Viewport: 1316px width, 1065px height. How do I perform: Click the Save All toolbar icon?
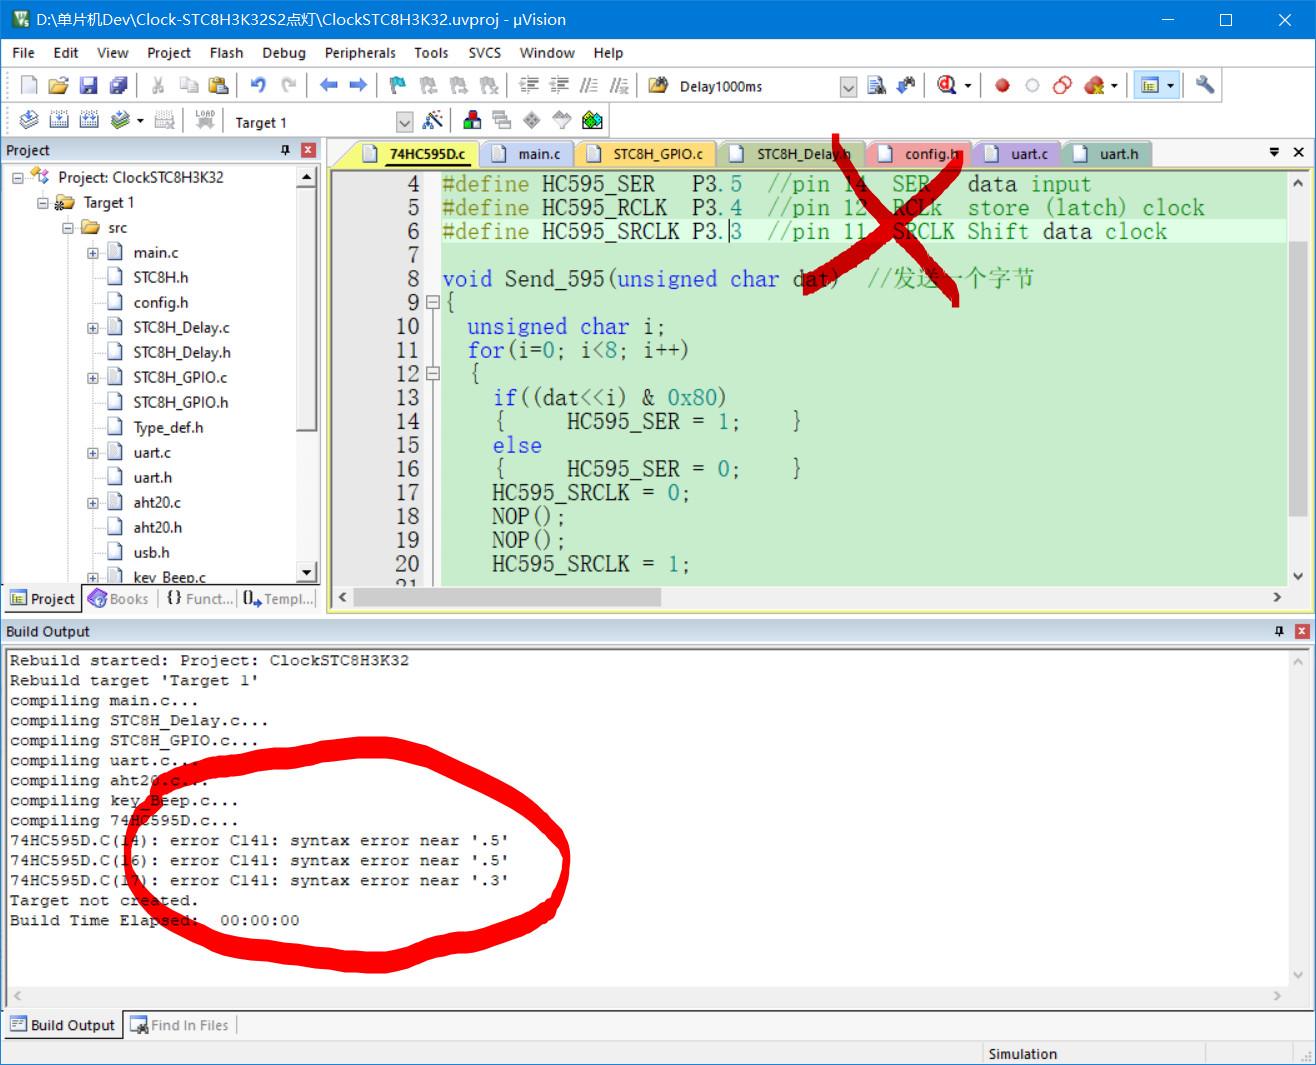(x=118, y=86)
